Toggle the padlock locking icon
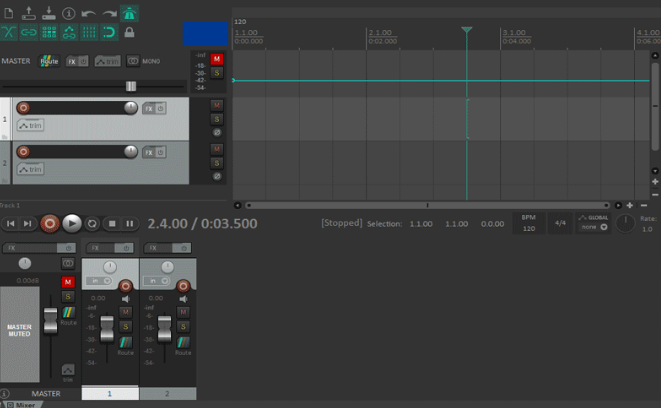Image resolution: width=661 pixels, height=408 pixels. (x=129, y=32)
